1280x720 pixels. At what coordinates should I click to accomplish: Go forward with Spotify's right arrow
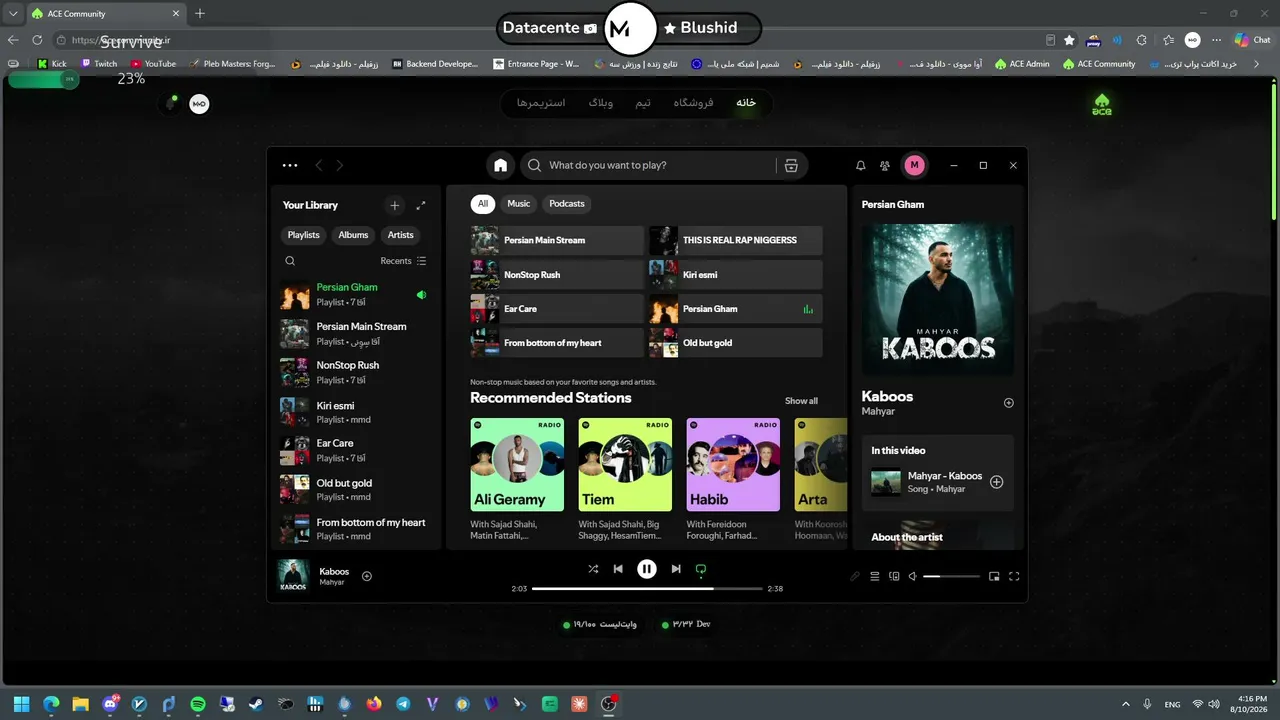click(340, 166)
